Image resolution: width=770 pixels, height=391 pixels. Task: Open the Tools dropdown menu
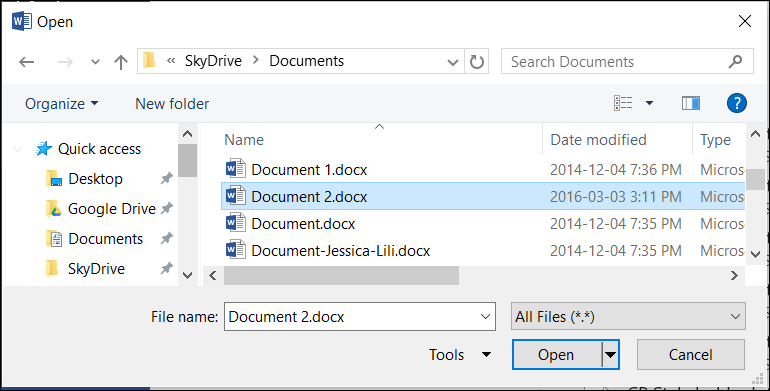[460, 355]
